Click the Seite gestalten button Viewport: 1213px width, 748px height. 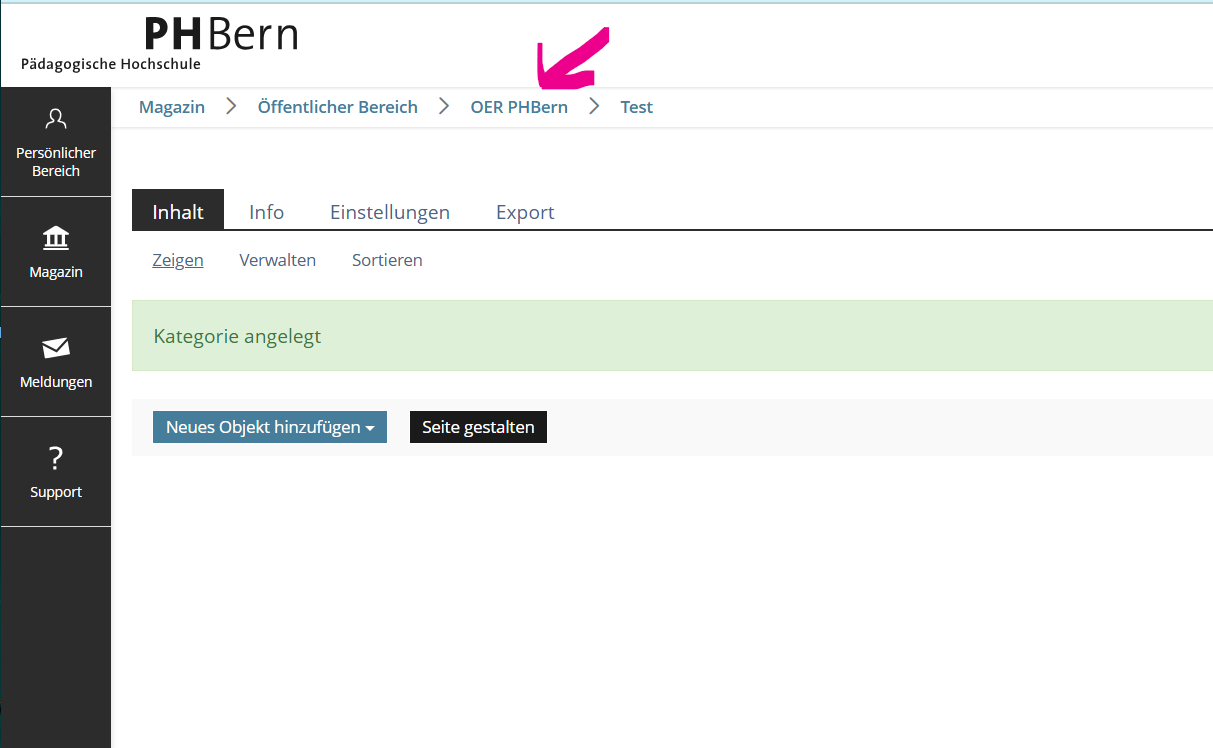point(477,427)
